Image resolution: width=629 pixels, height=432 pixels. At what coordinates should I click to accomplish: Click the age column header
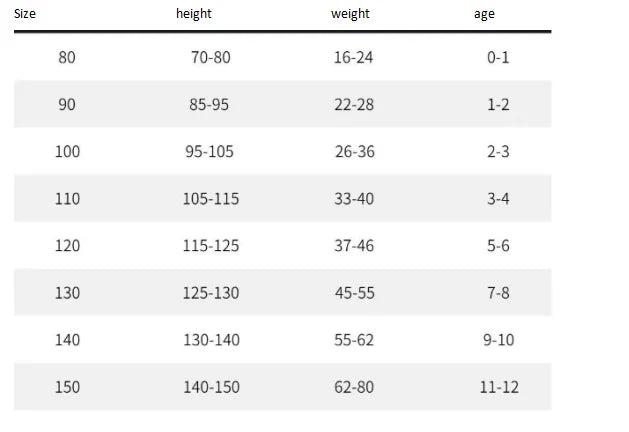pos(484,14)
